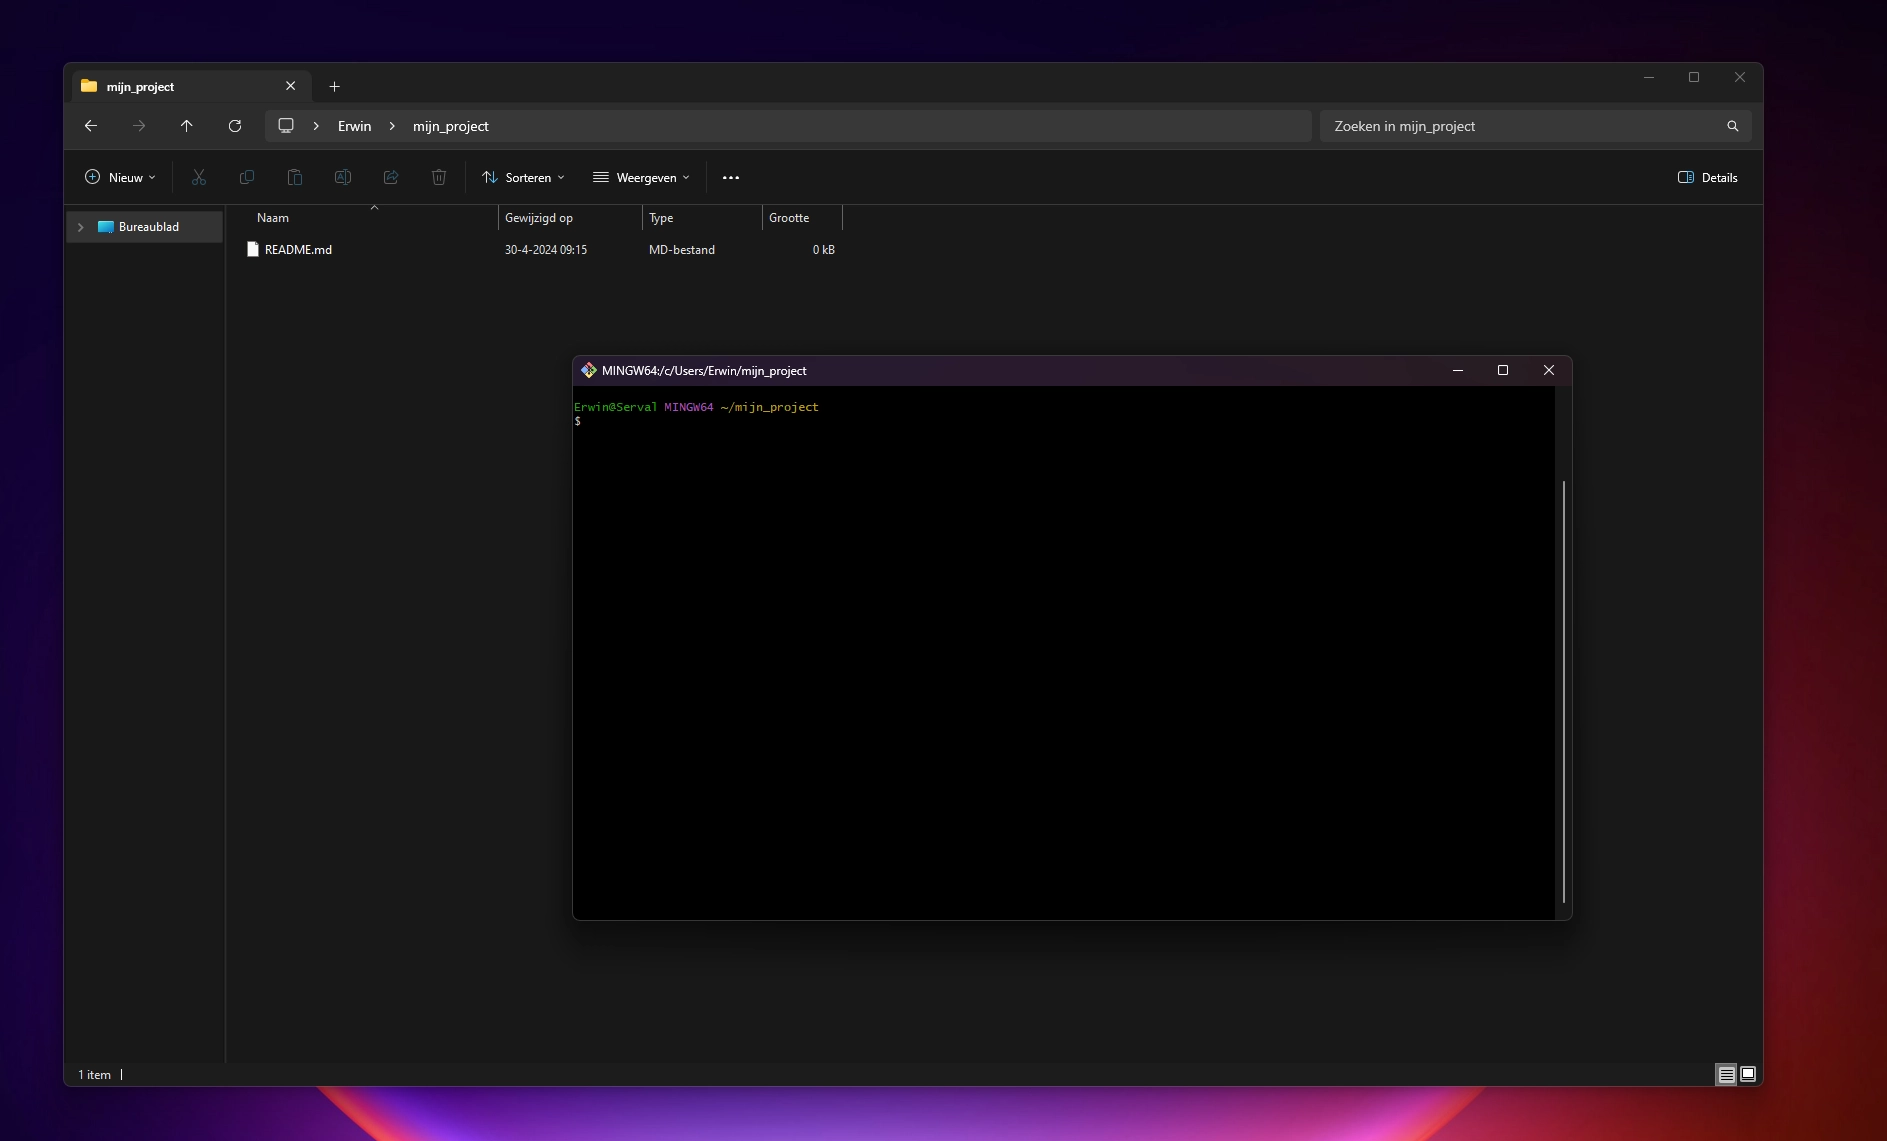Click the Bureaublad folder icon in the sidebar

[106, 227]
